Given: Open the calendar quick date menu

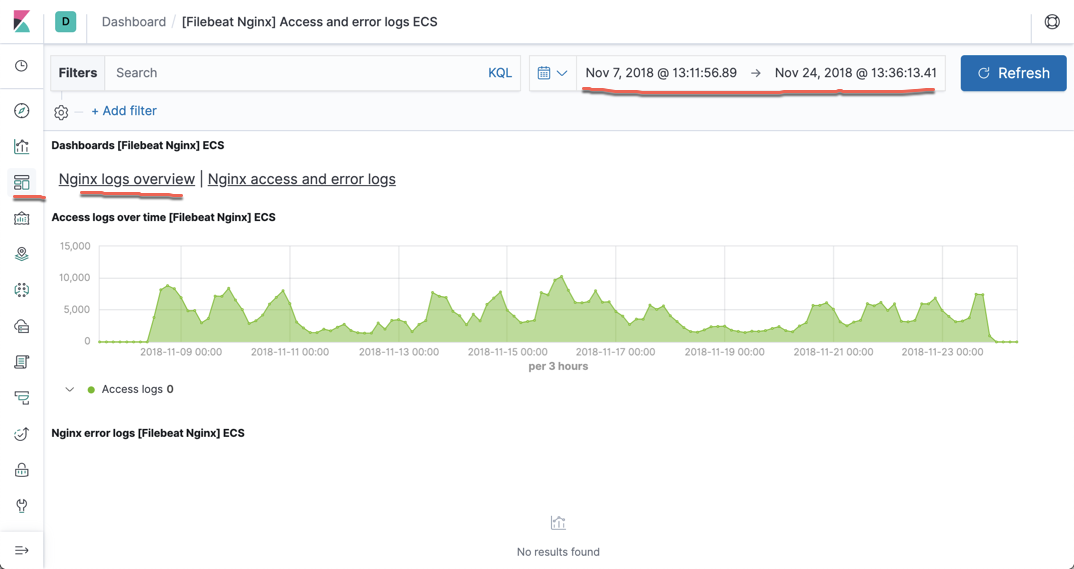Looking at the screenshot, I should pyautogui.click(x=552, y=73).
